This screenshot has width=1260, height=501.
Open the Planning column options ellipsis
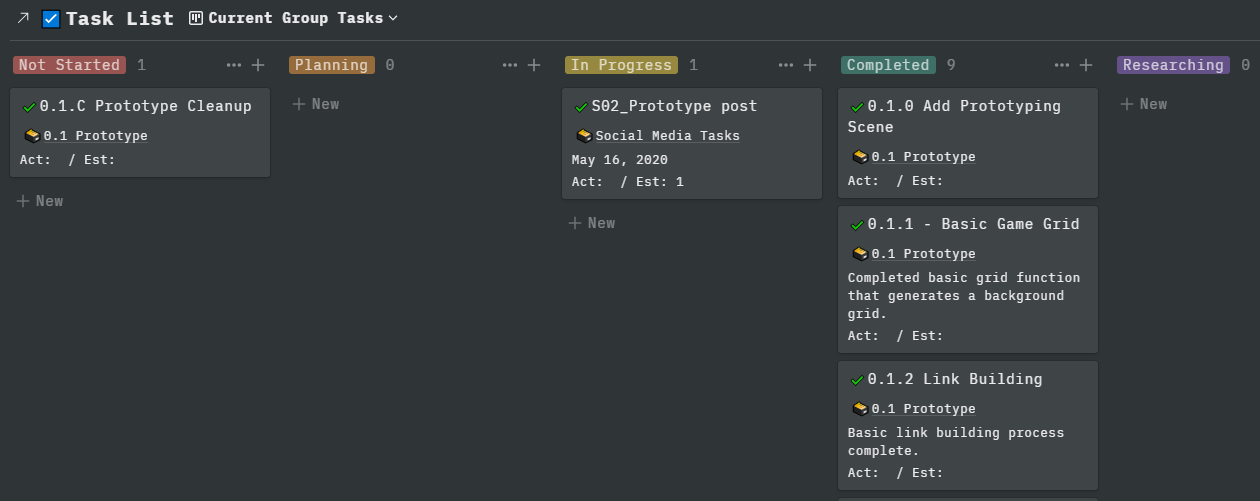point(510,65)
